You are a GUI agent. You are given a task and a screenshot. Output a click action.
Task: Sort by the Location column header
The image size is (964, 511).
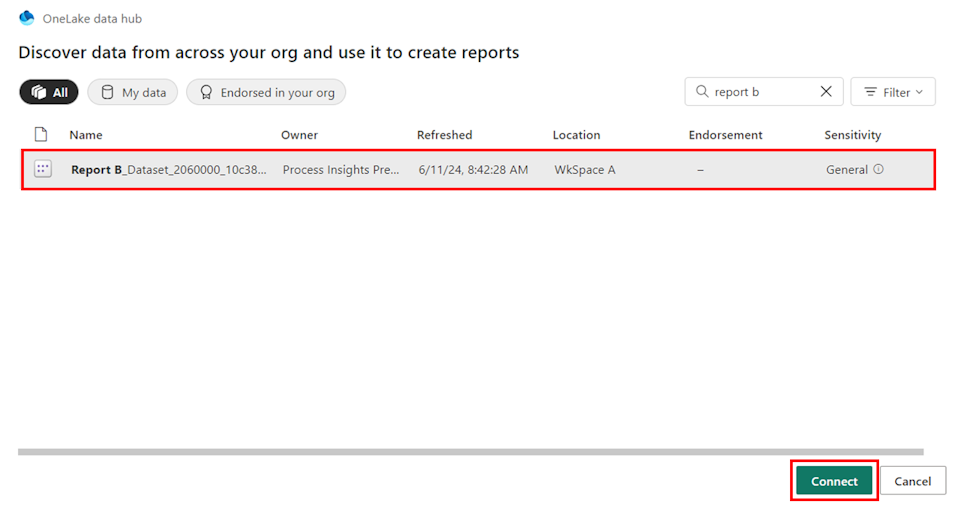point(577,135)
